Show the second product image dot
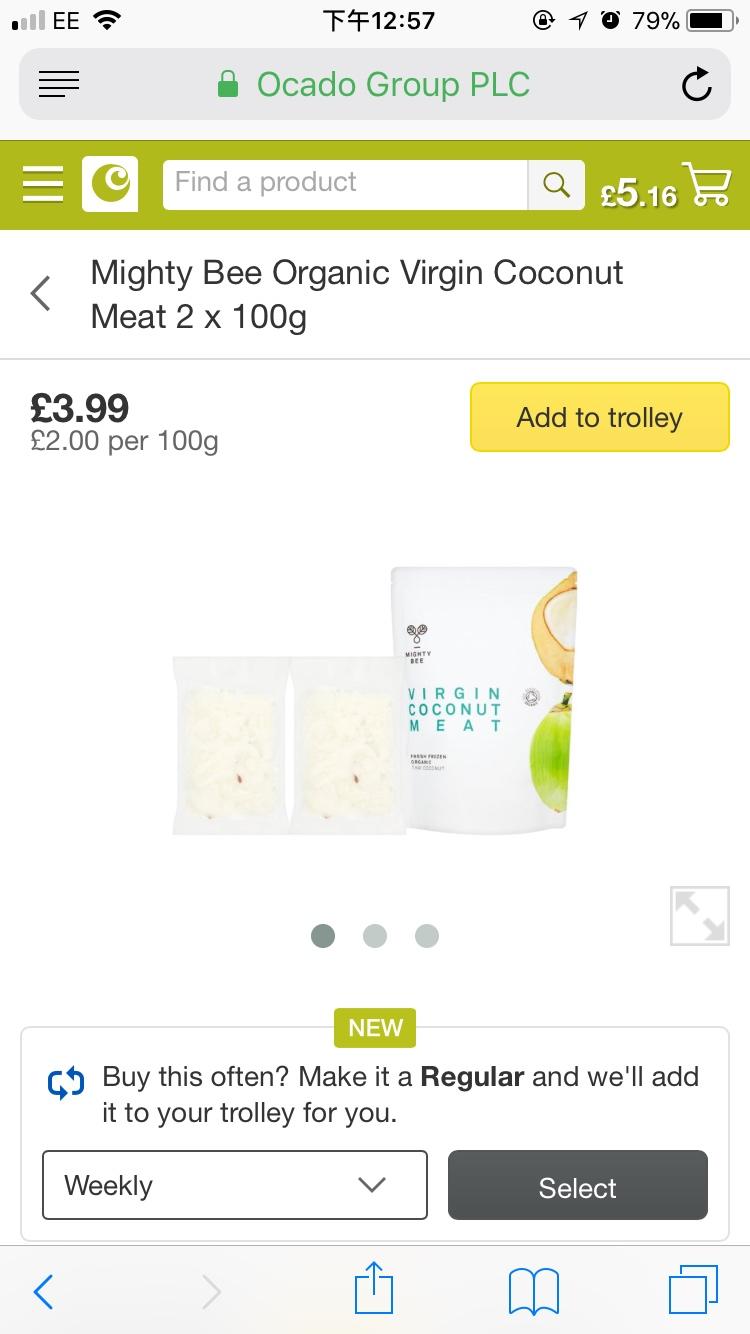Screen dimensions: 750x1334 (x=375, y=936)
